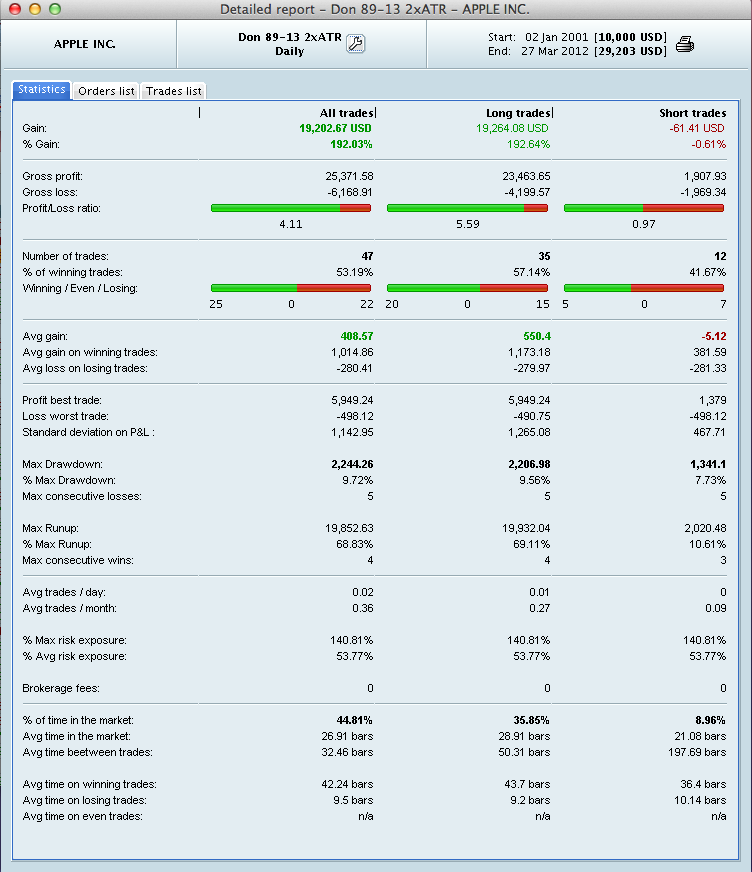Click the Brokerage fees label
This screenshot has width=752, height=872.
(x=61, y=688)
